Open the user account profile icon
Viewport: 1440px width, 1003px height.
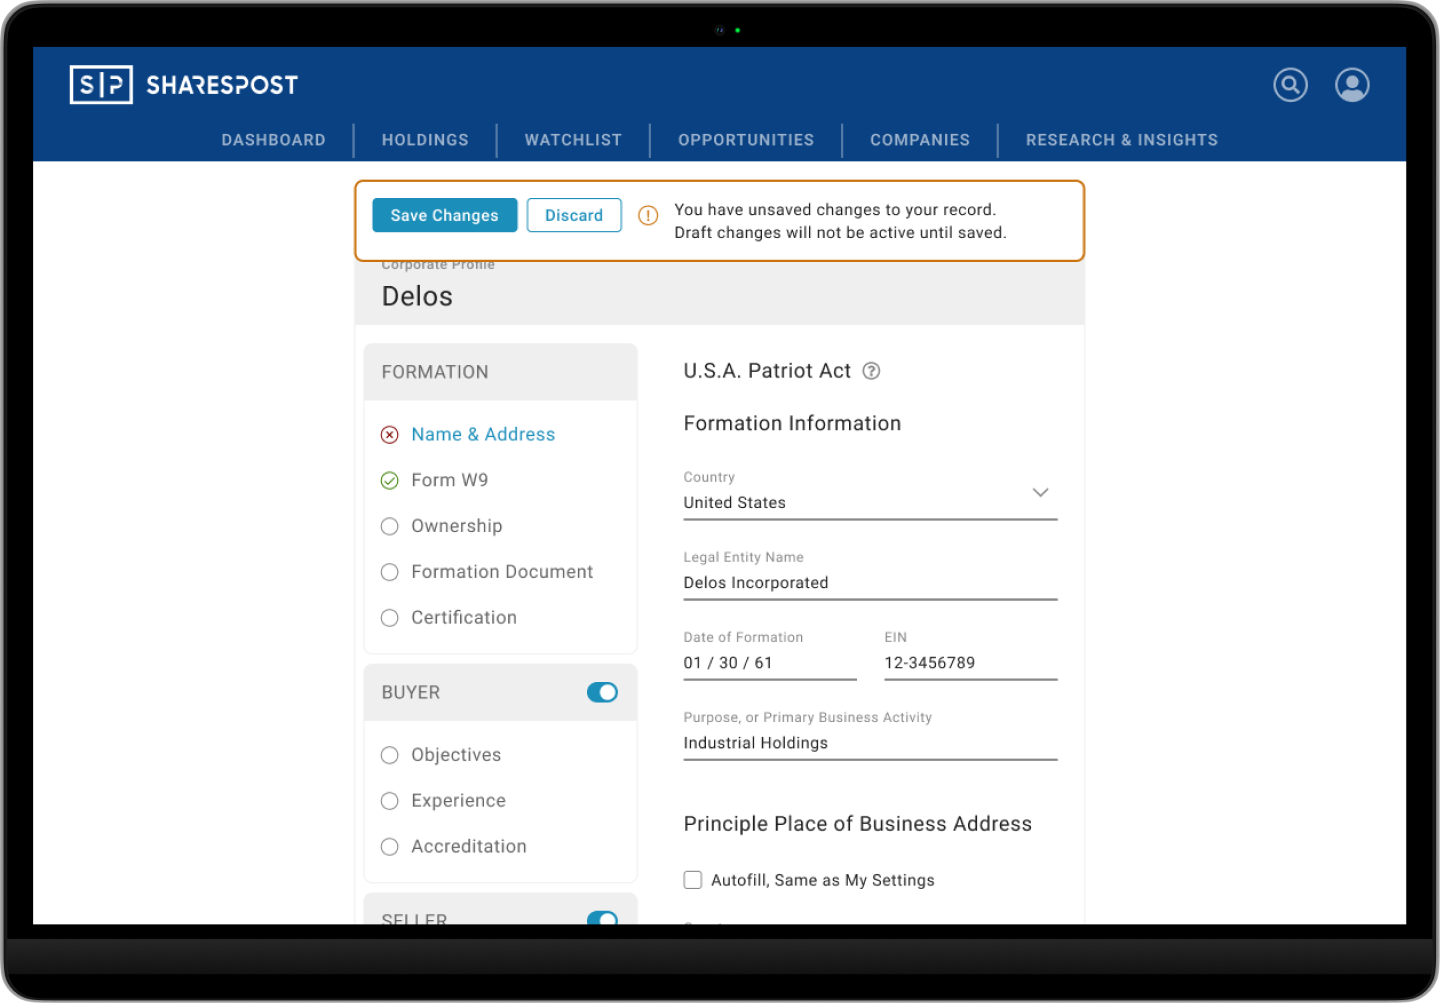tap(1352, 85)
